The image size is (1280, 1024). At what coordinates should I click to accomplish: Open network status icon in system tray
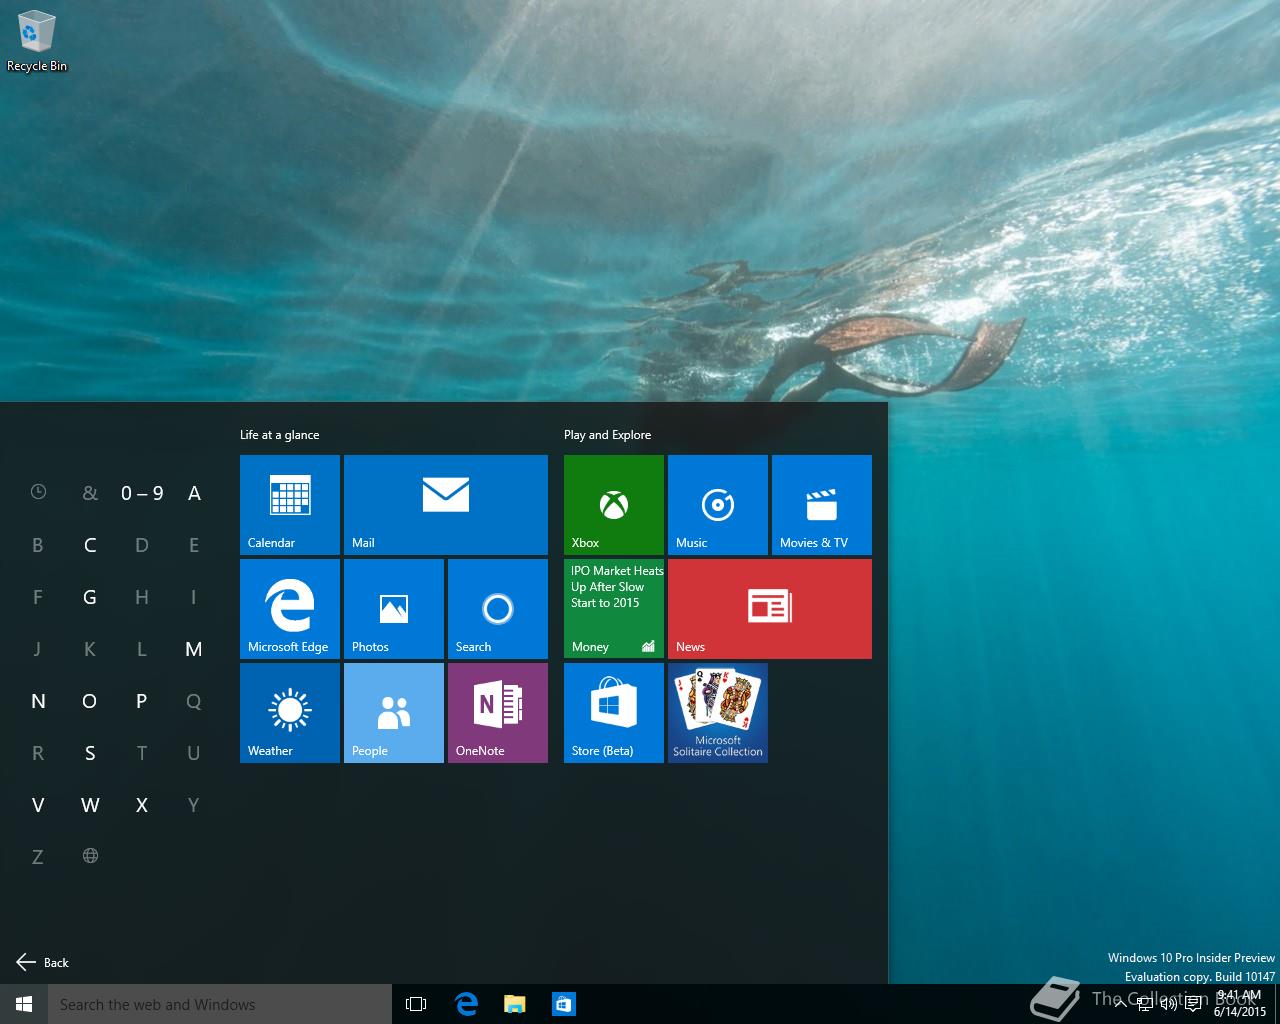point(1145,1004)
